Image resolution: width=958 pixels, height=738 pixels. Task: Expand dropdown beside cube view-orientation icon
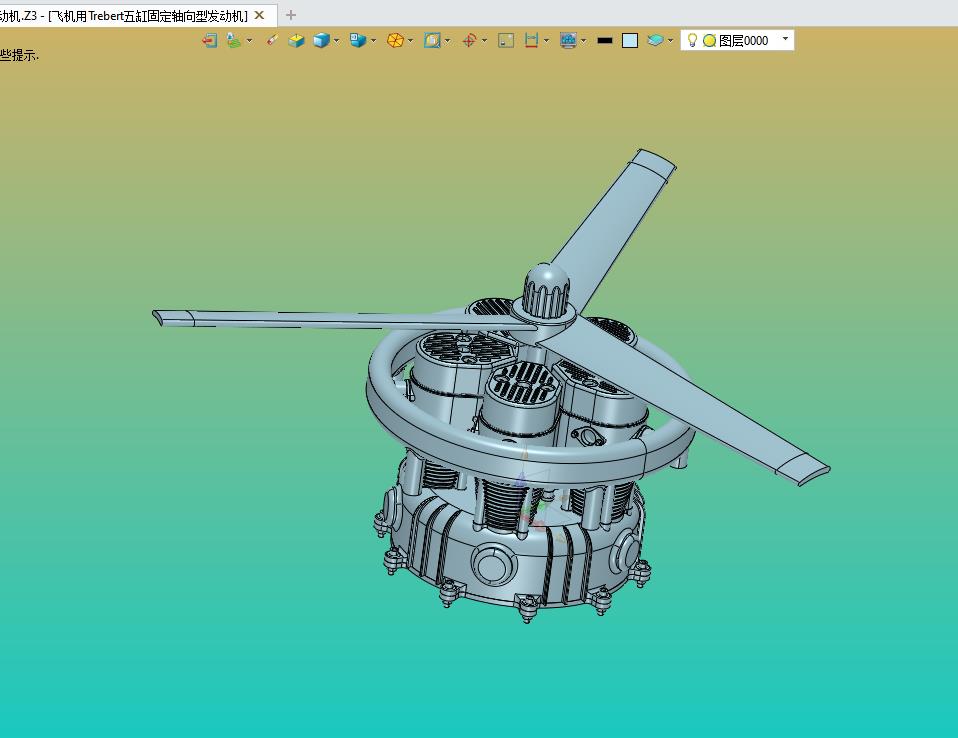[374, 41]
